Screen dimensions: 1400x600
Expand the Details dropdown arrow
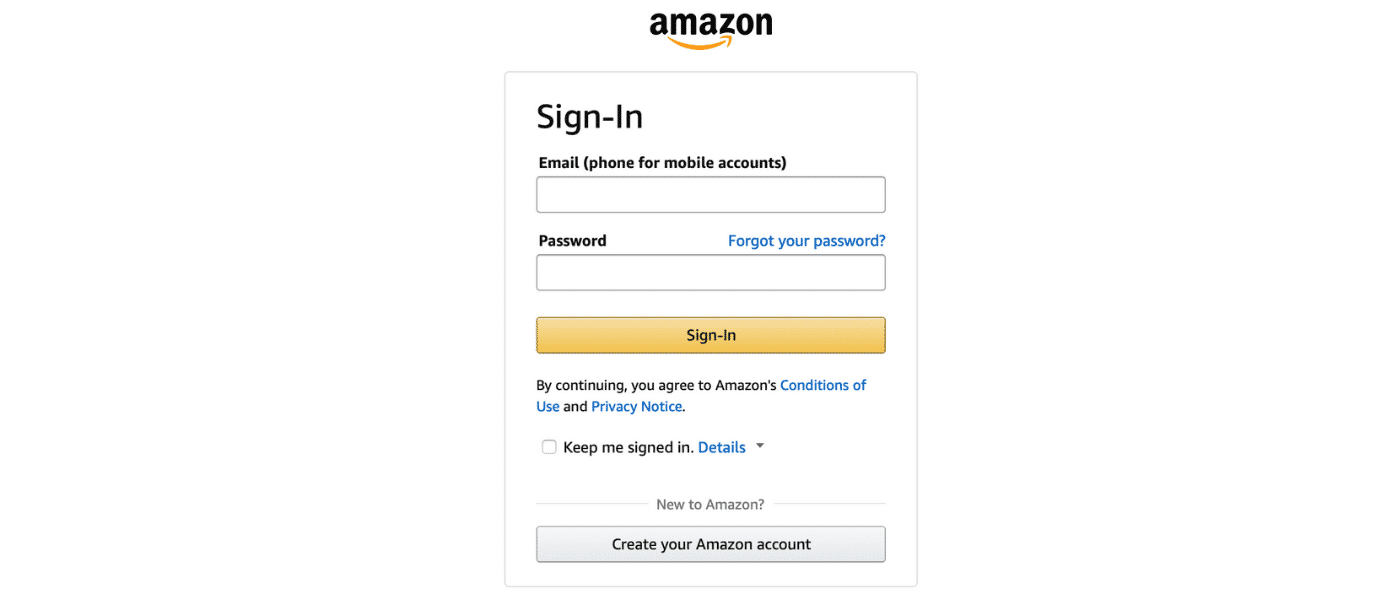(x=760, y=446)
